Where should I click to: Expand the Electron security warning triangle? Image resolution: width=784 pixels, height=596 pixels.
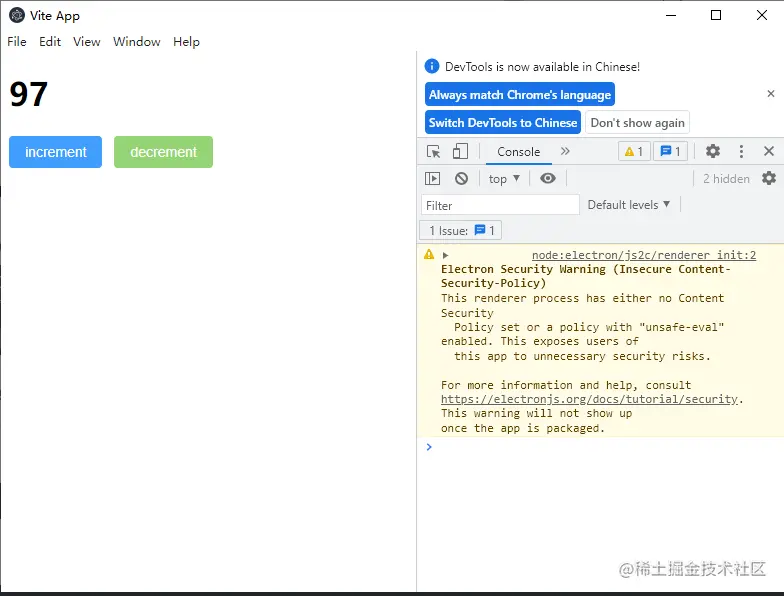tap(445, 256)
